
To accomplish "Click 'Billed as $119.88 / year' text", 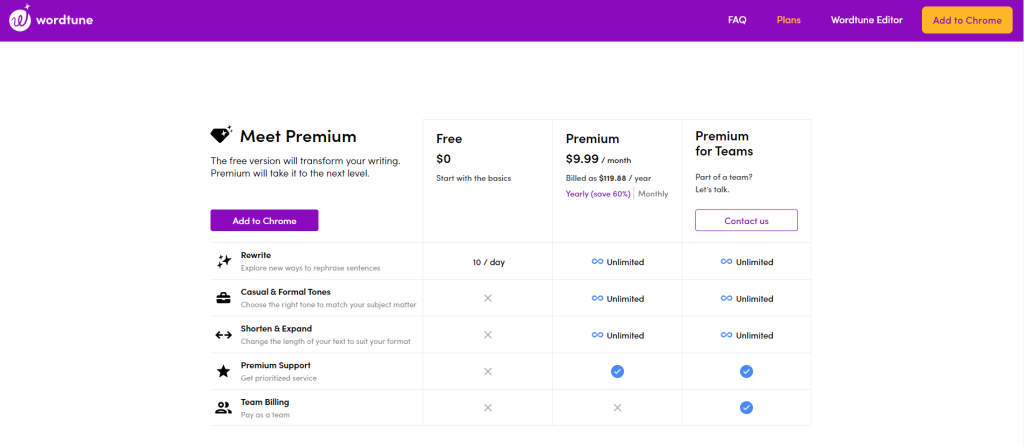I will [x=608, y=178].
